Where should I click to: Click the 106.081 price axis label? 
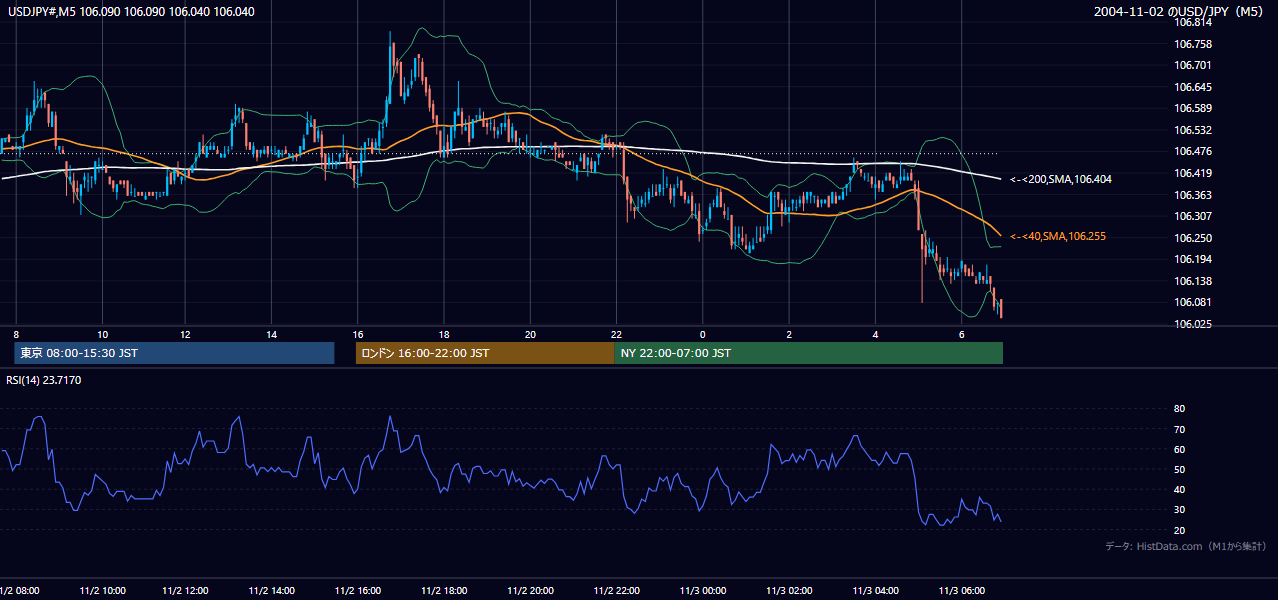1193,302
